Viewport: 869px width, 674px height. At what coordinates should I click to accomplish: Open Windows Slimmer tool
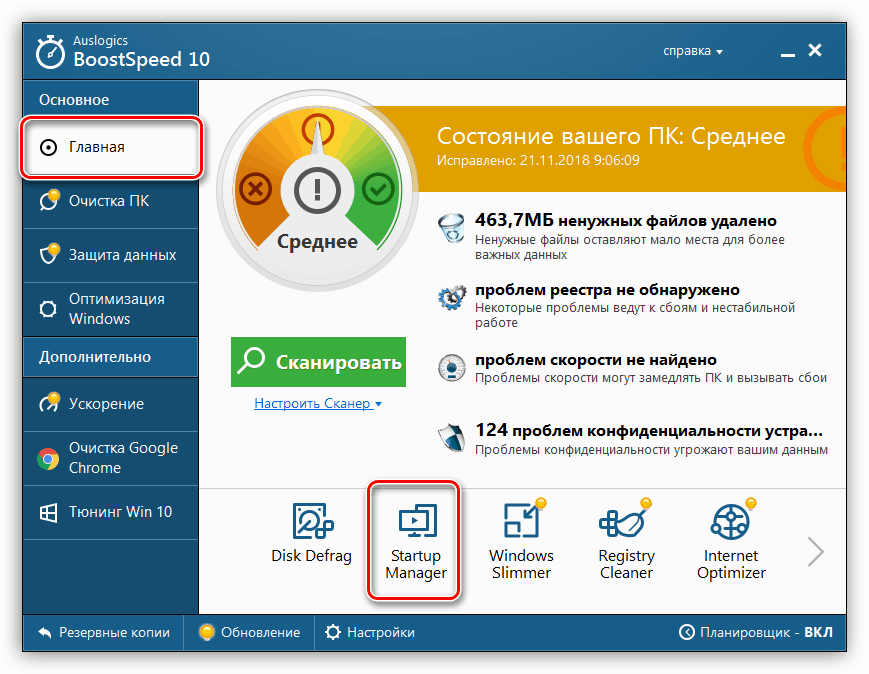point(521,541)
